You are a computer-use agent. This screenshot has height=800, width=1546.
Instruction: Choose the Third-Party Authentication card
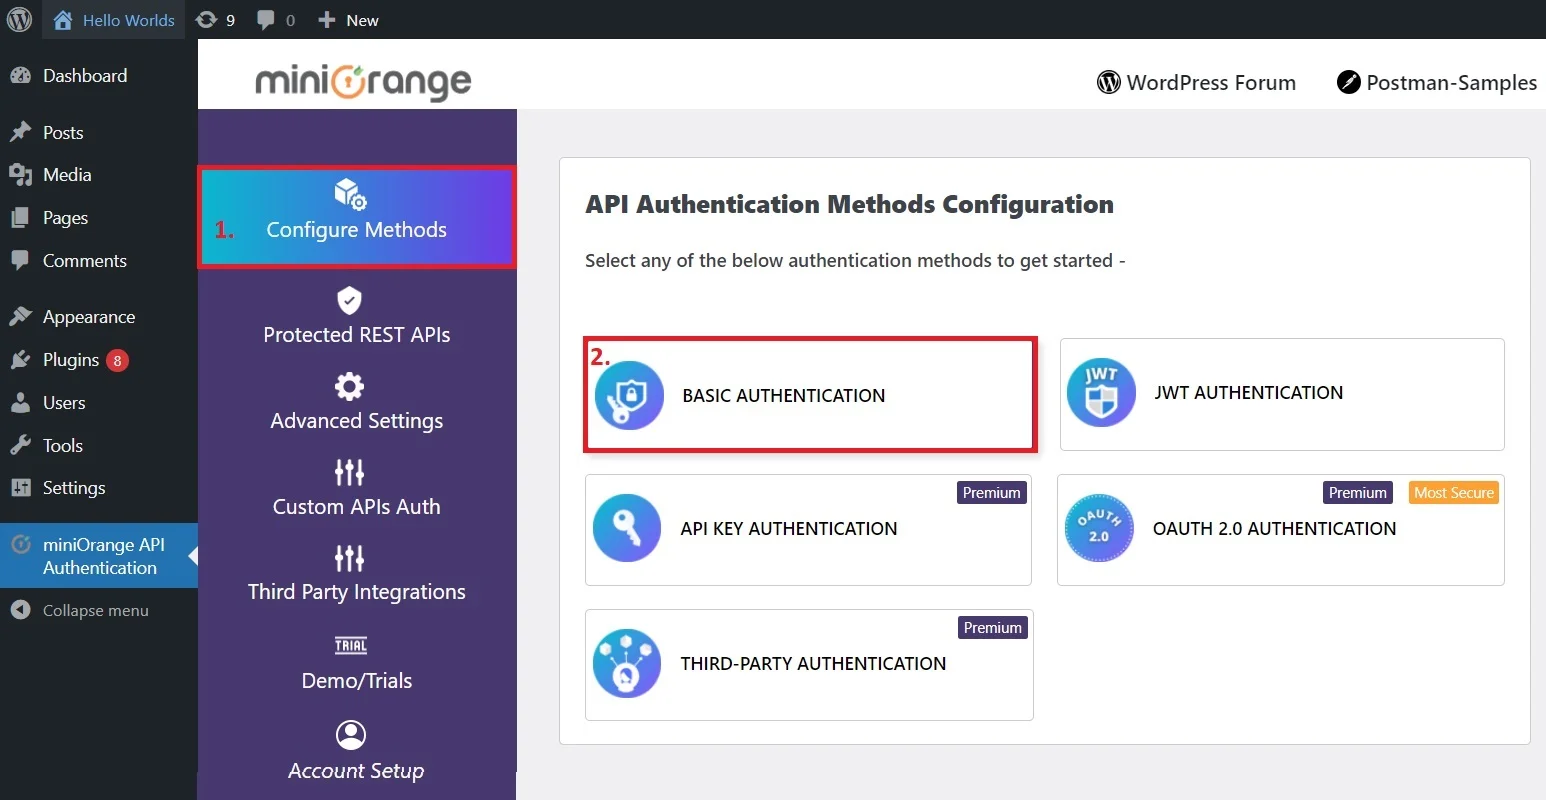[x=809, y=665]
